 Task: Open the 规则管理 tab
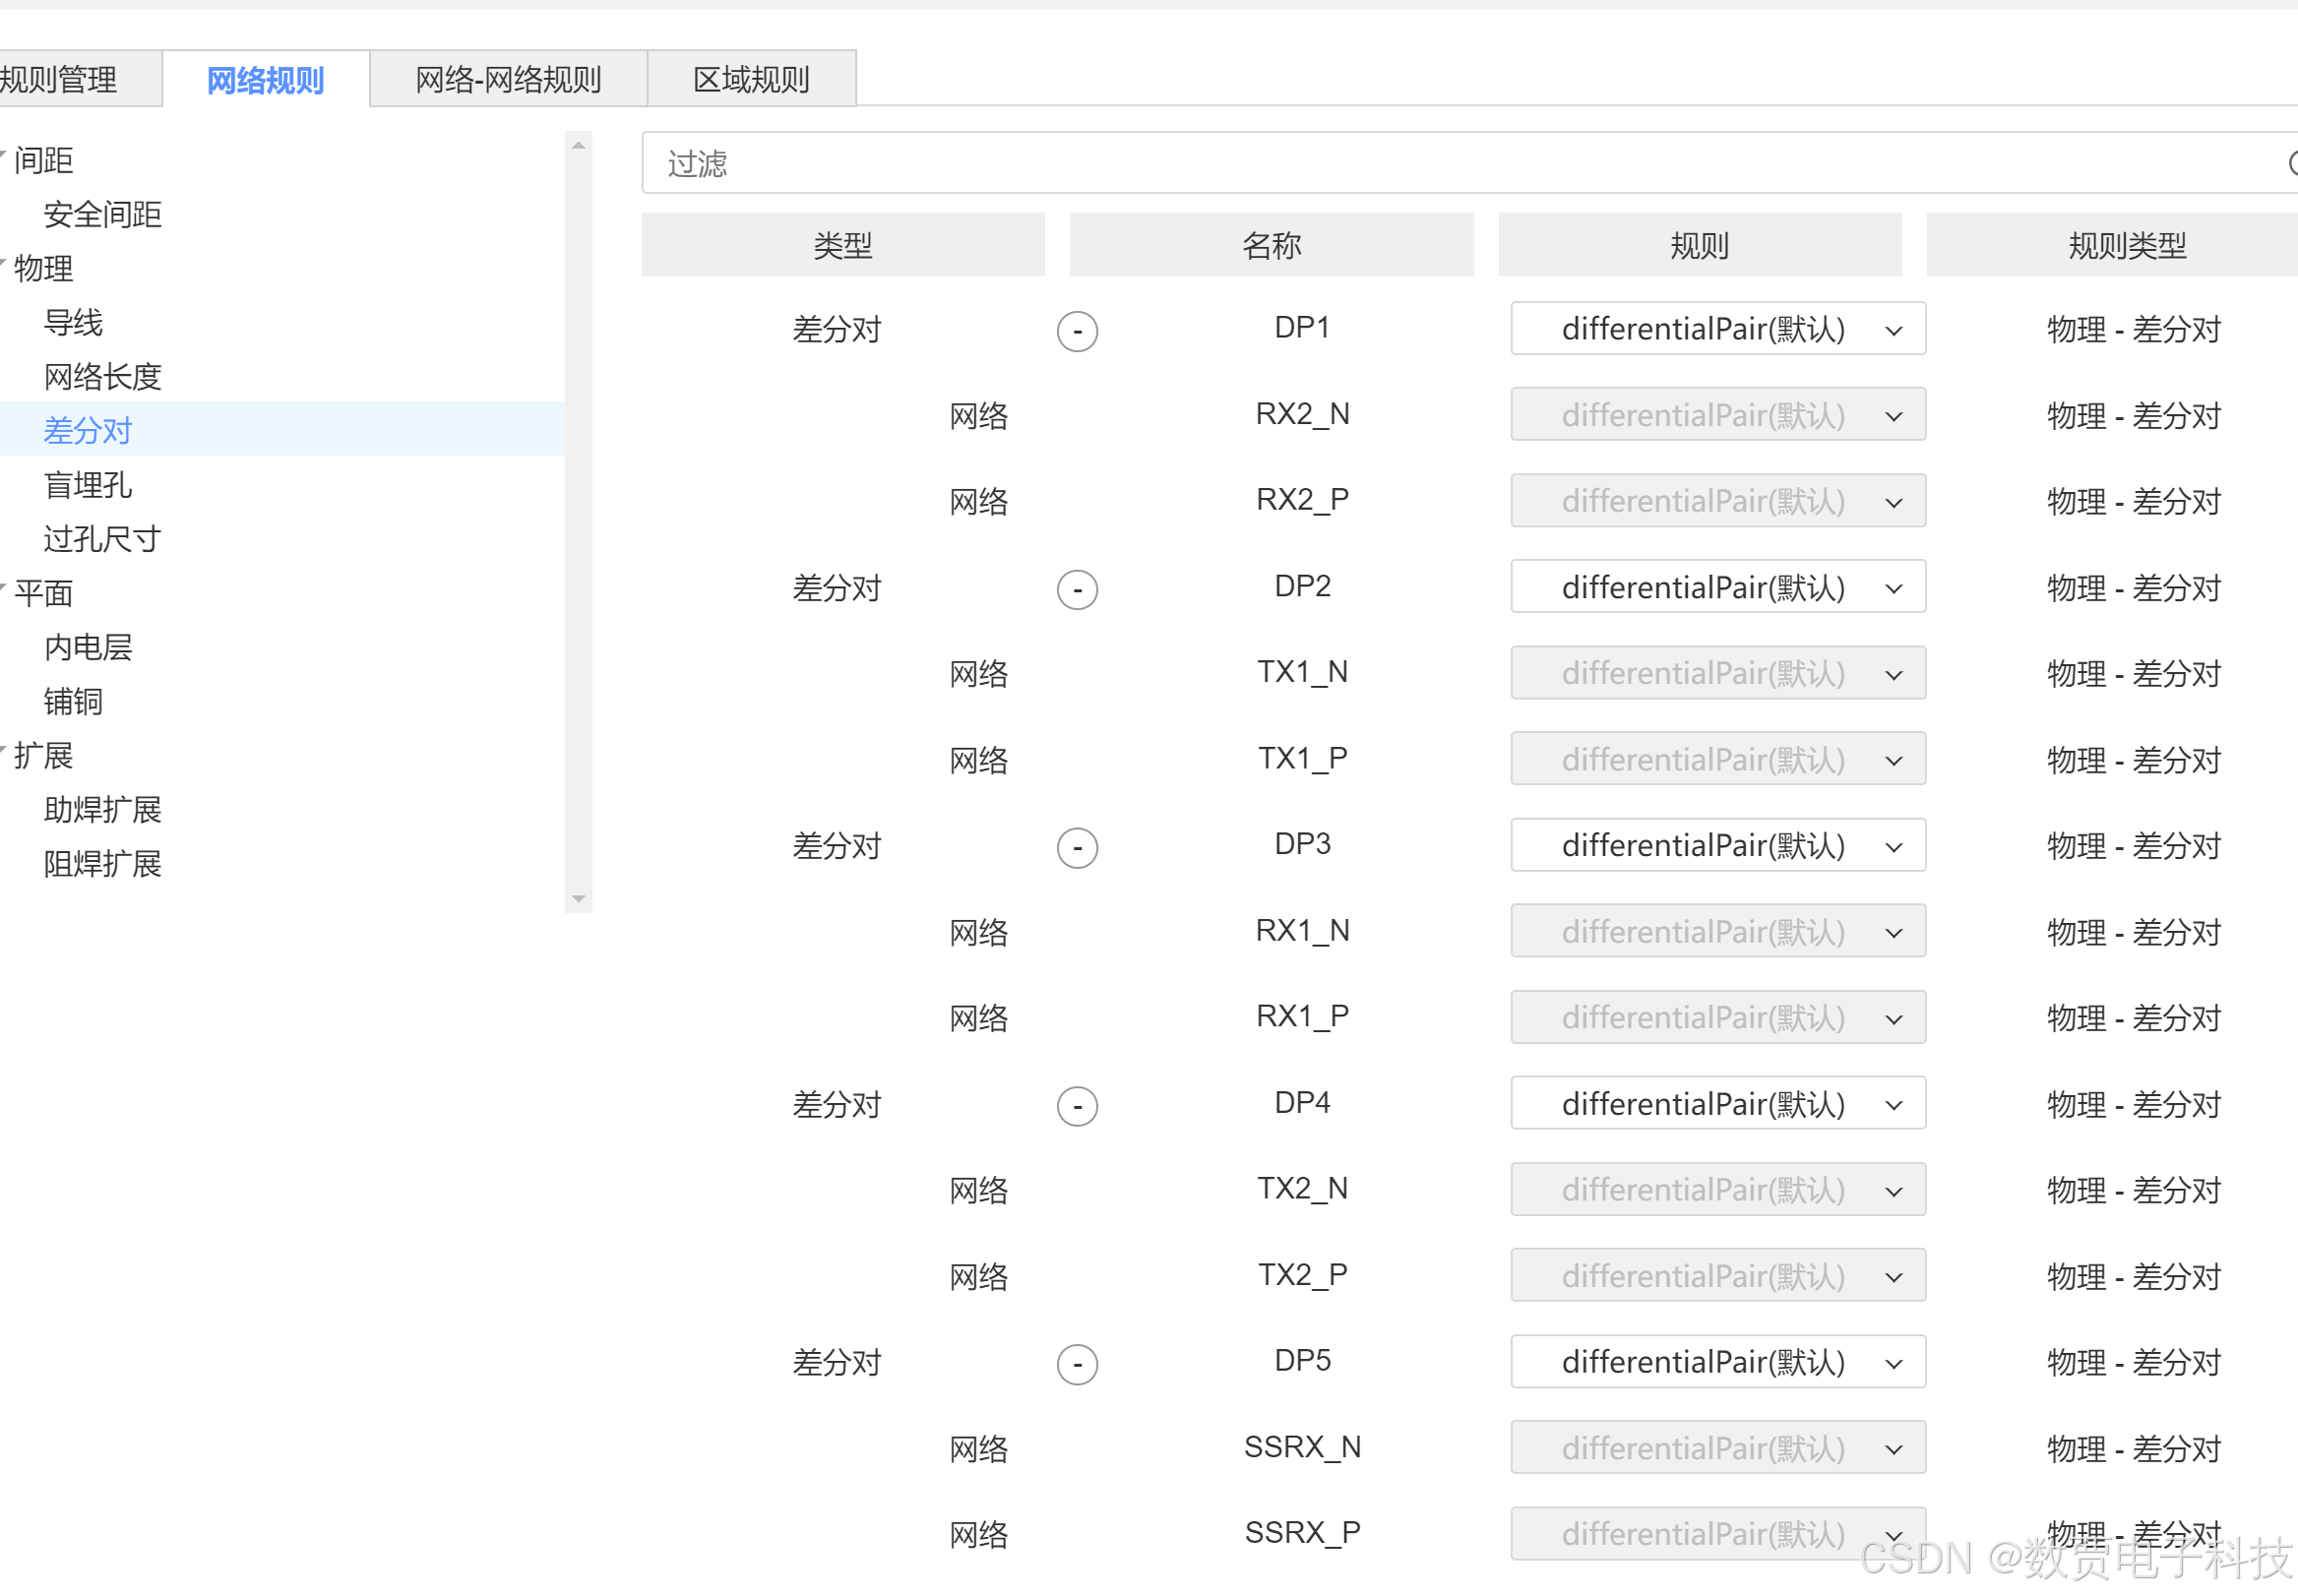pos(60,79)
